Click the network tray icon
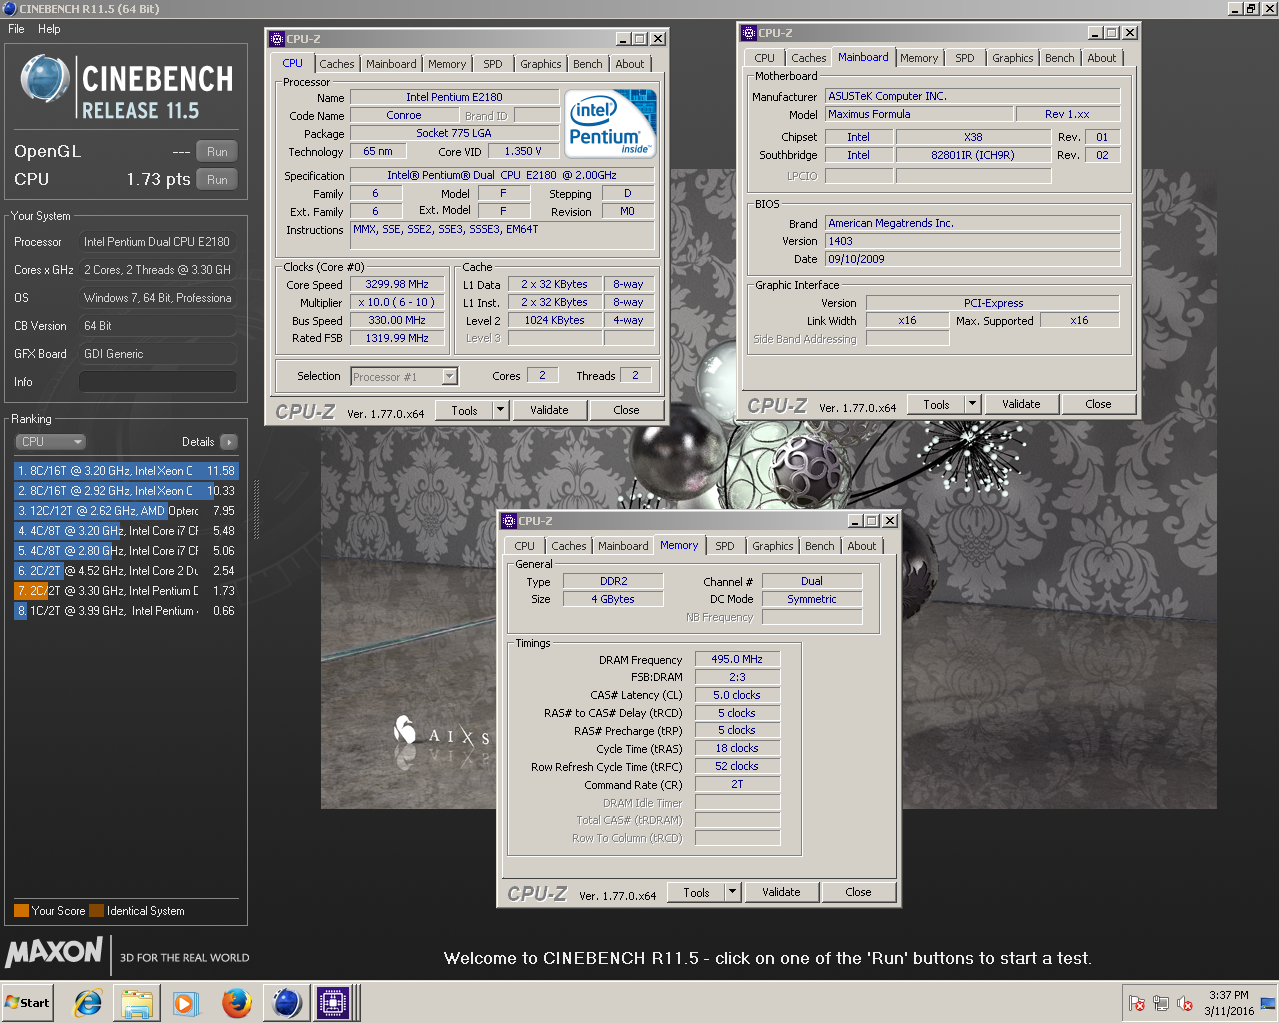This screenshot has width=1279, height=1023. pyautogui.click(x=1161, y=1003)
